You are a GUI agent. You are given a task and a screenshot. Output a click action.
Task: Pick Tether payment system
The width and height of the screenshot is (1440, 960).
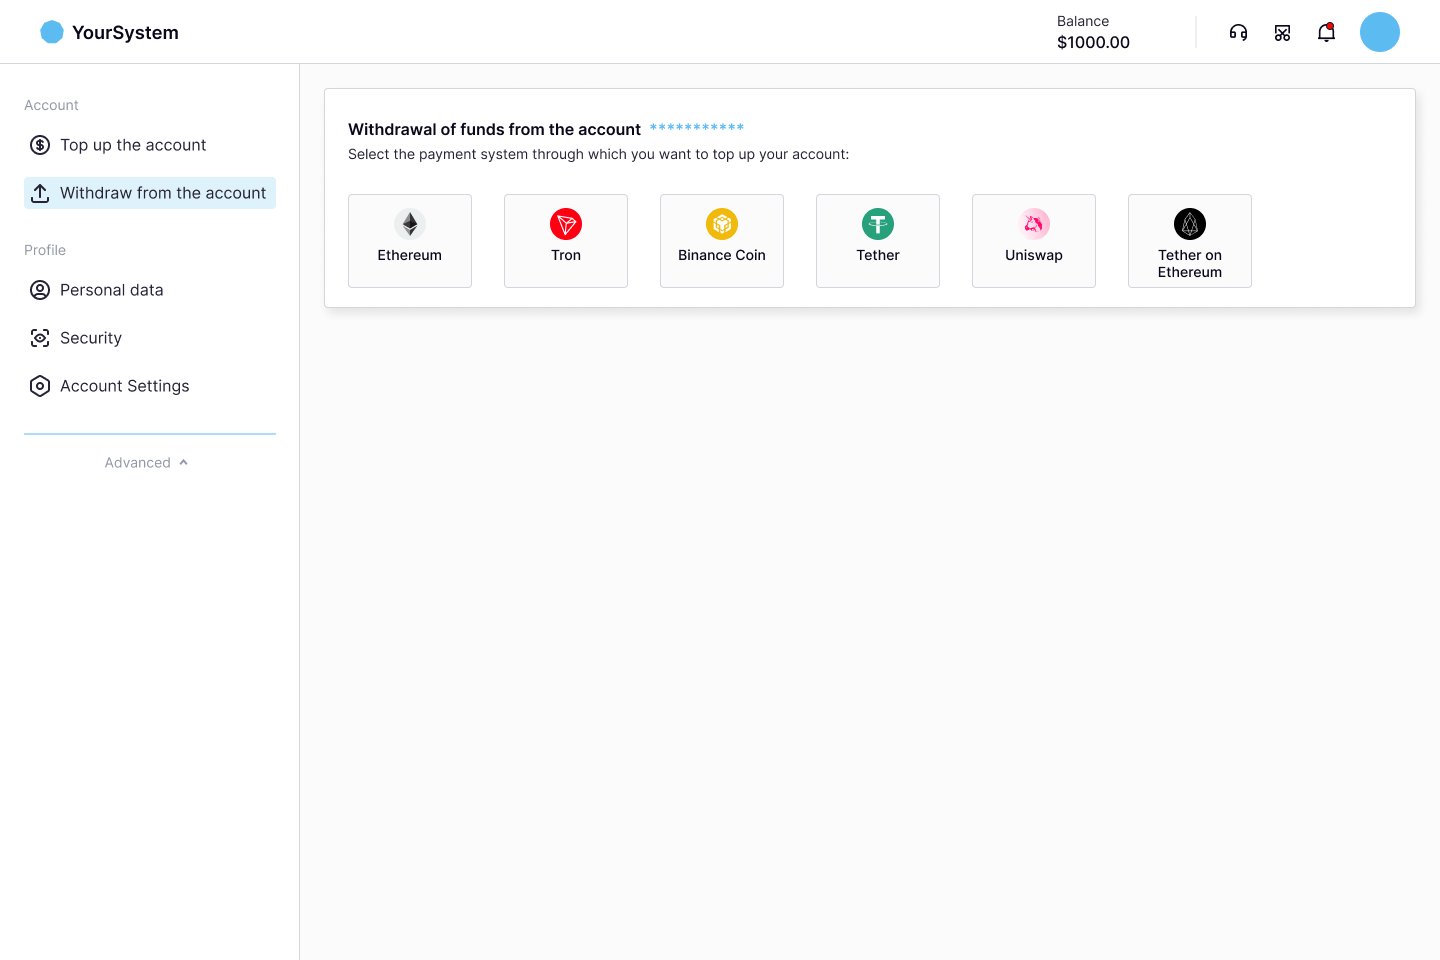pyautogui.click(x=878, y=241)
